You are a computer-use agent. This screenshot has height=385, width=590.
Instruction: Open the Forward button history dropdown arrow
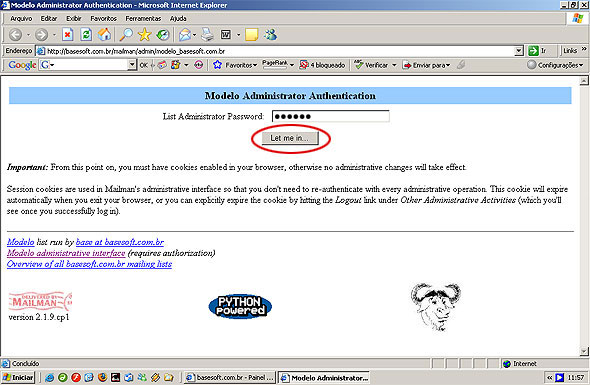tap(54, 35)
